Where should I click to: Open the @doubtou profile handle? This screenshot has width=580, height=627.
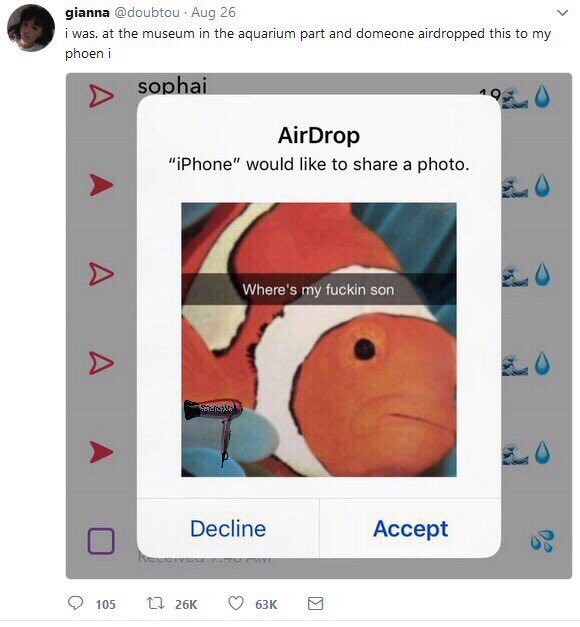[x=147, y=12]
